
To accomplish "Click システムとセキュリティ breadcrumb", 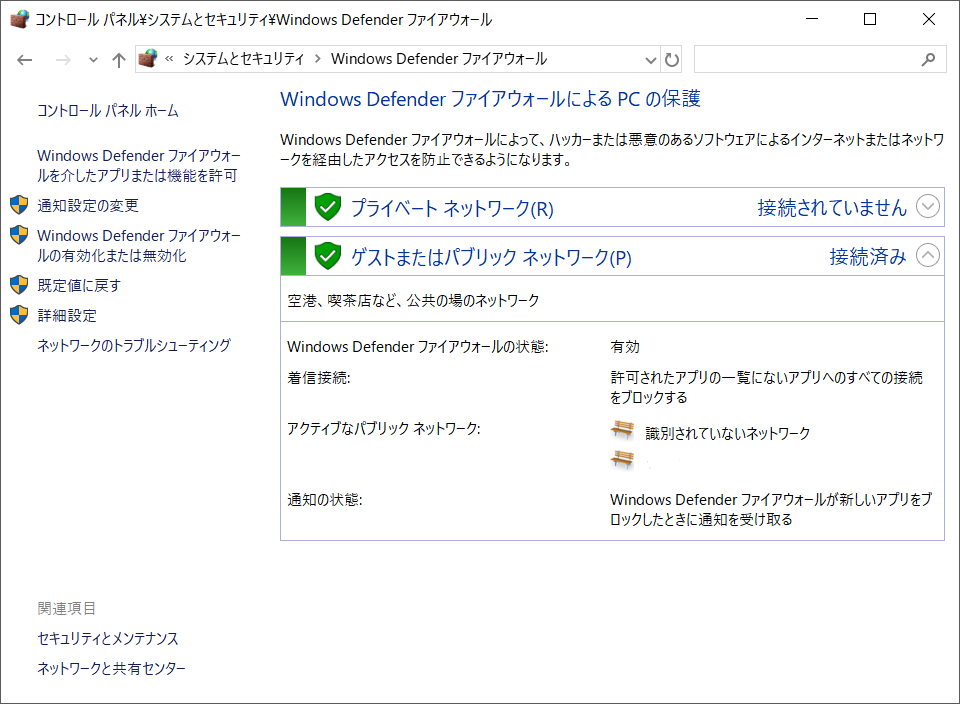I will click(243, 59).
